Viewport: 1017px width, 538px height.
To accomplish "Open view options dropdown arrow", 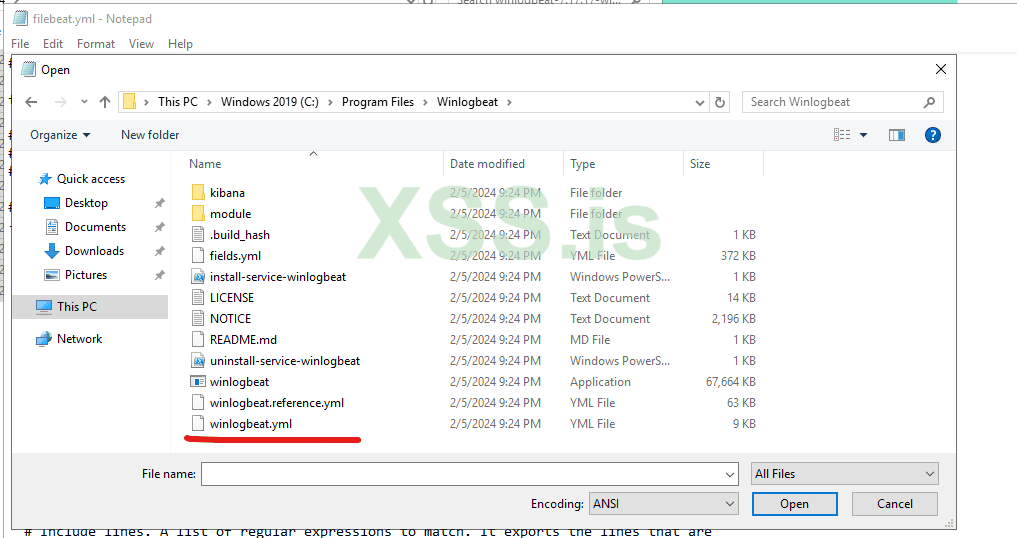I will point(863,135).
